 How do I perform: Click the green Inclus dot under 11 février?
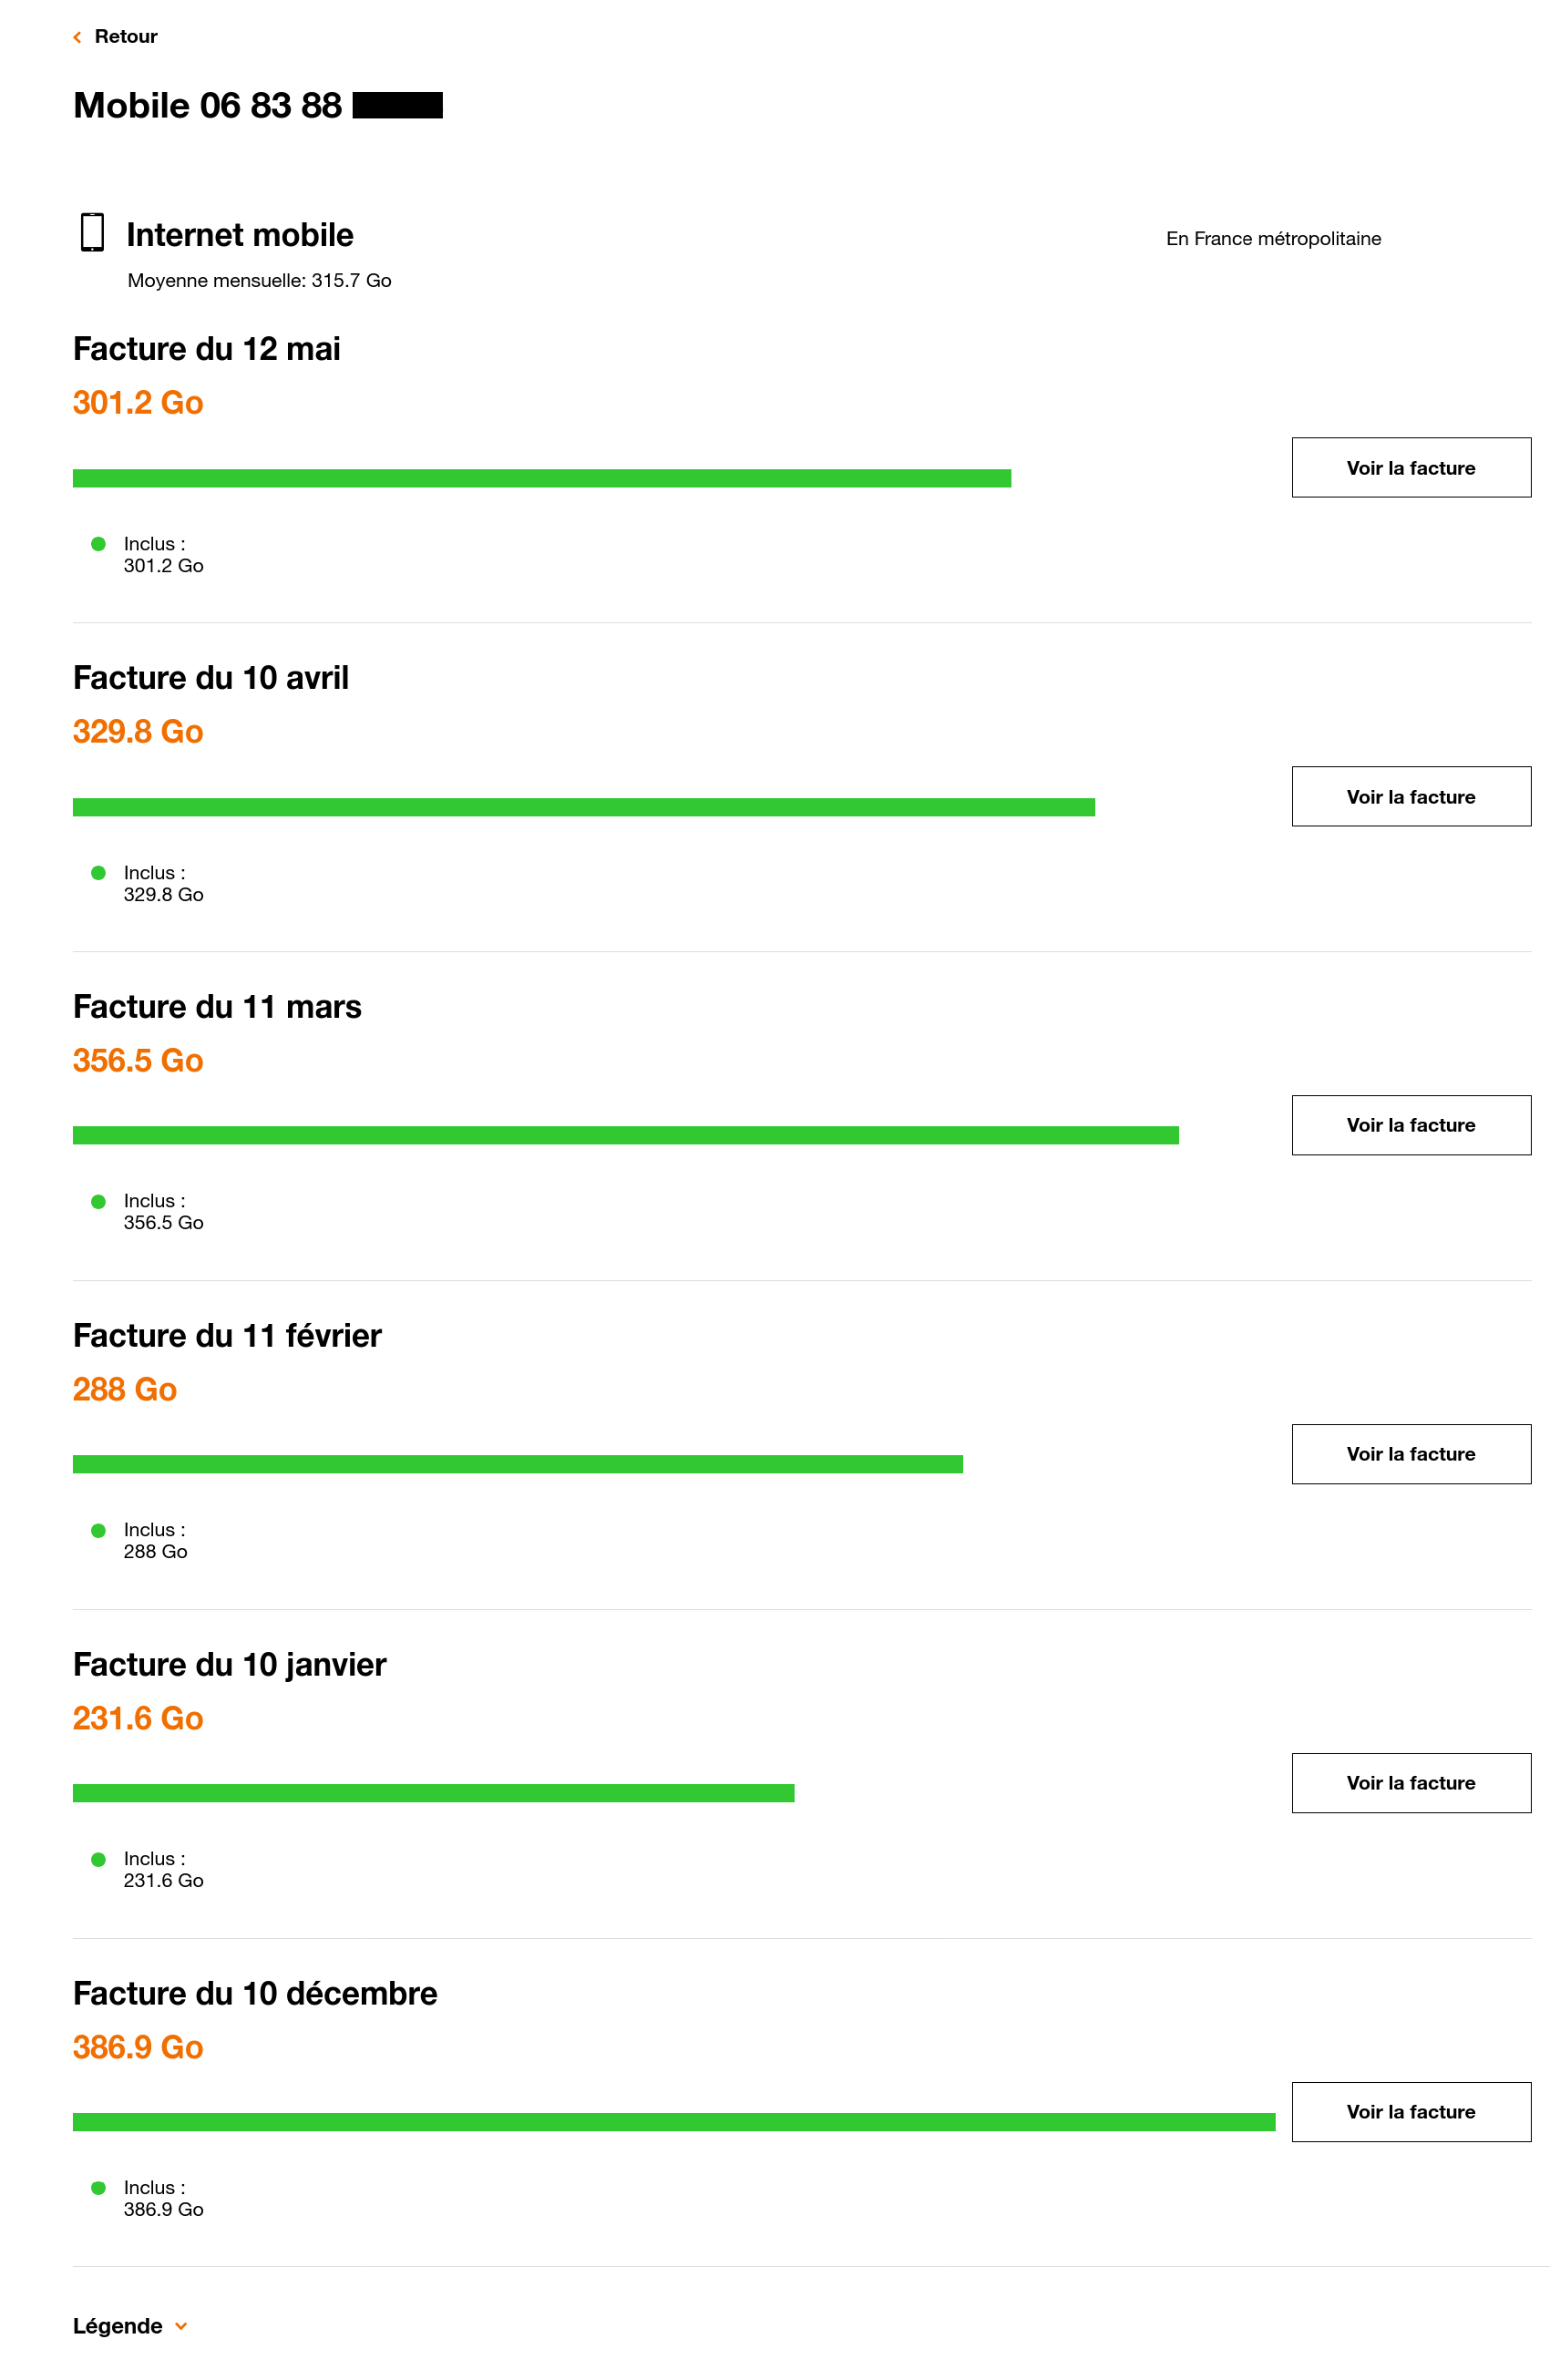[x=98, y=1530]
